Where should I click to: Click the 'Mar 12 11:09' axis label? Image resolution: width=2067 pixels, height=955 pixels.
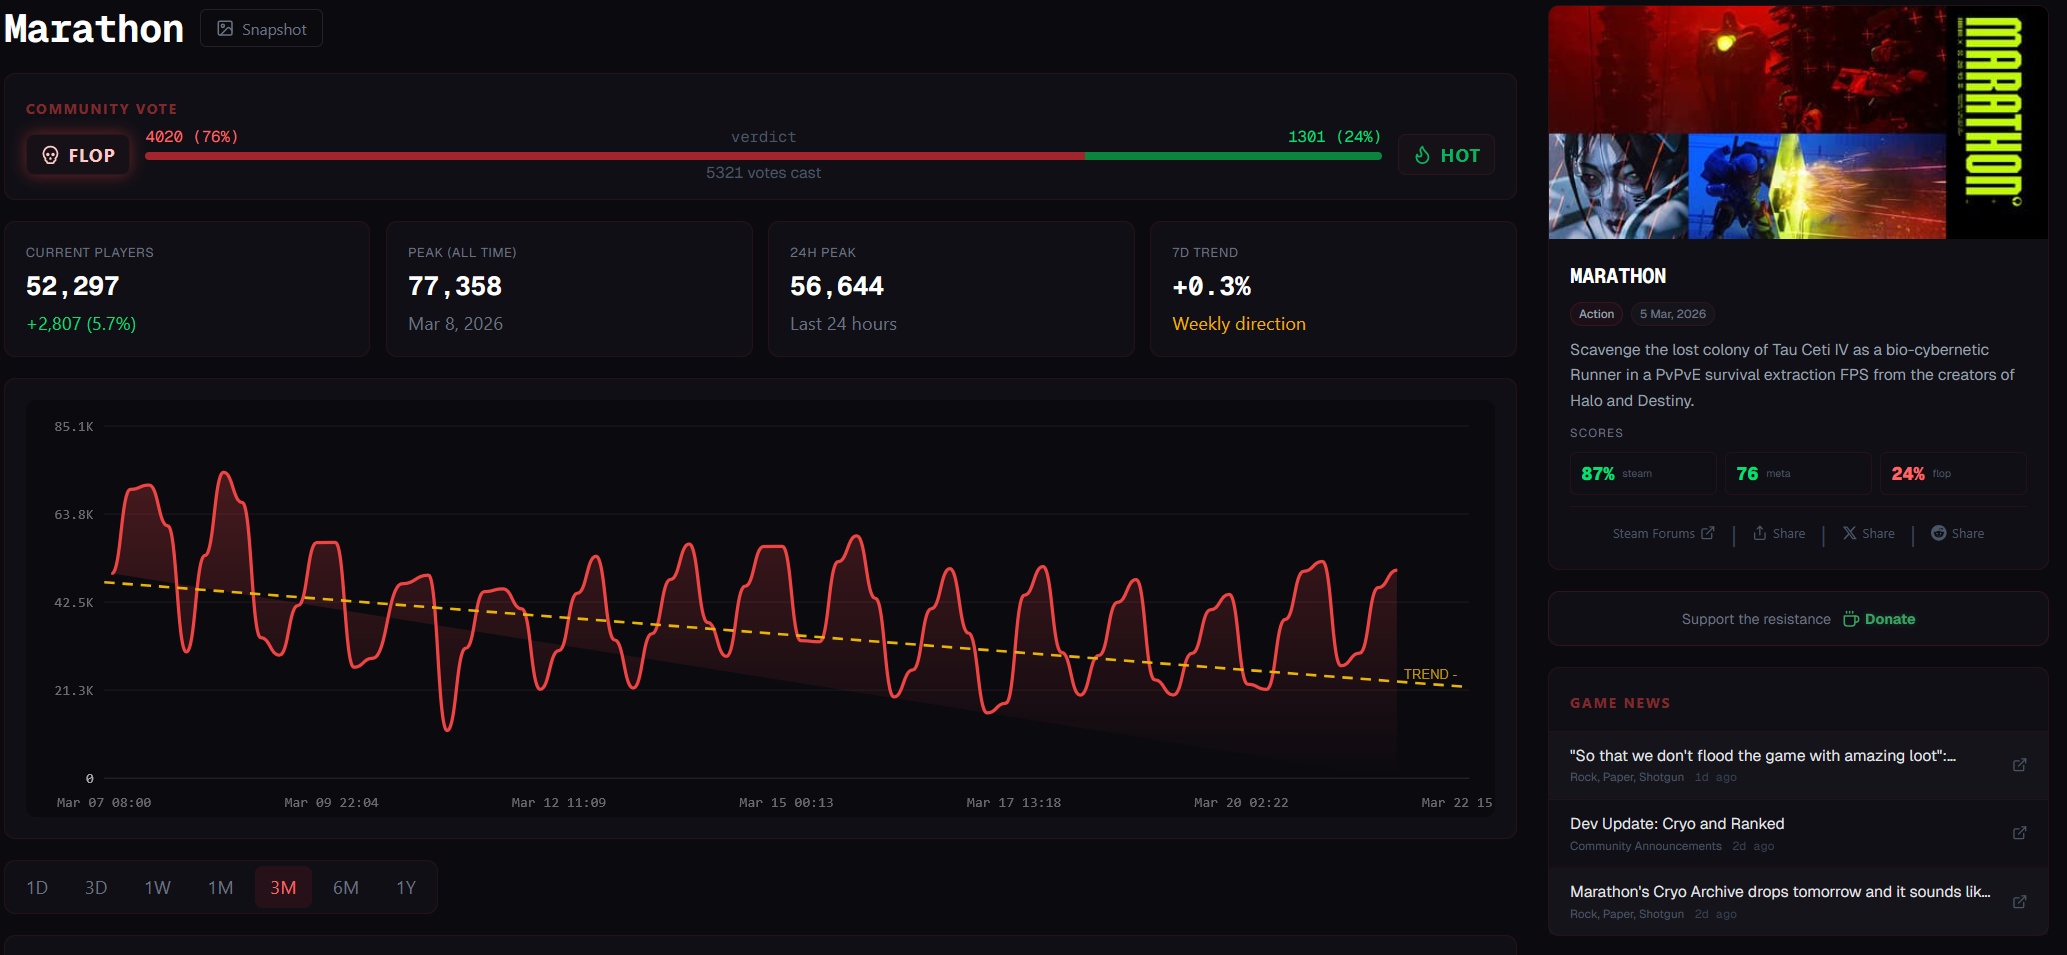(559, 803)
